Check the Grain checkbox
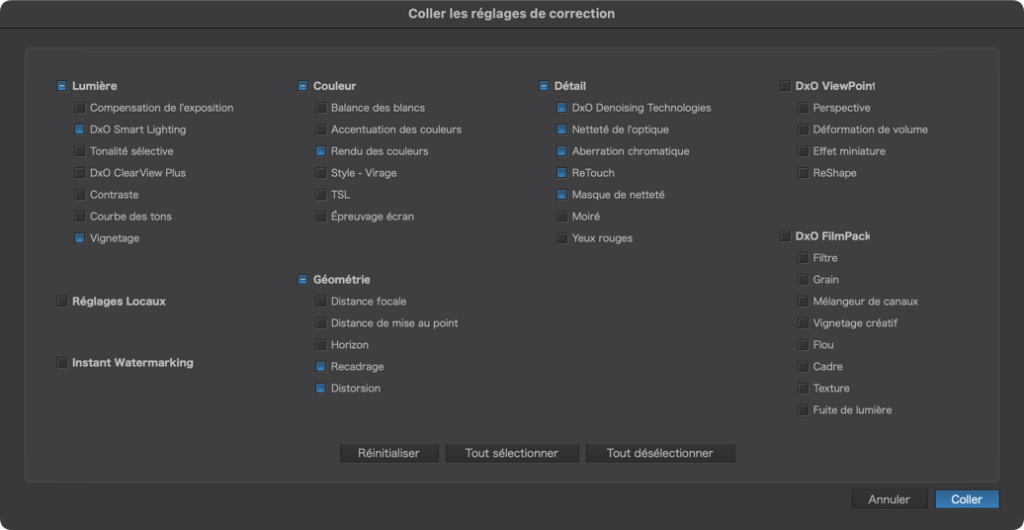The height and width of the screenshot is (530, 1024). click(803, 279)
